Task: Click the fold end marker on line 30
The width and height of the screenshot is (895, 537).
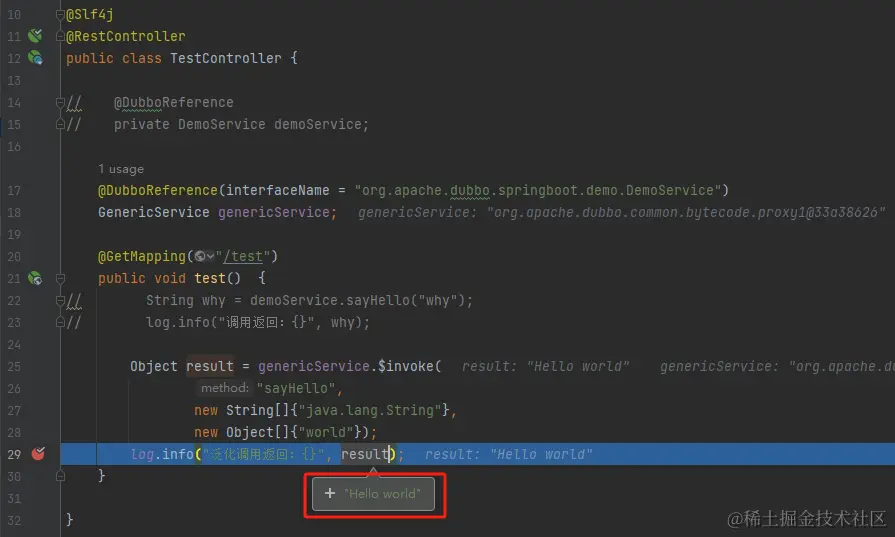Action: coord(60,475)
